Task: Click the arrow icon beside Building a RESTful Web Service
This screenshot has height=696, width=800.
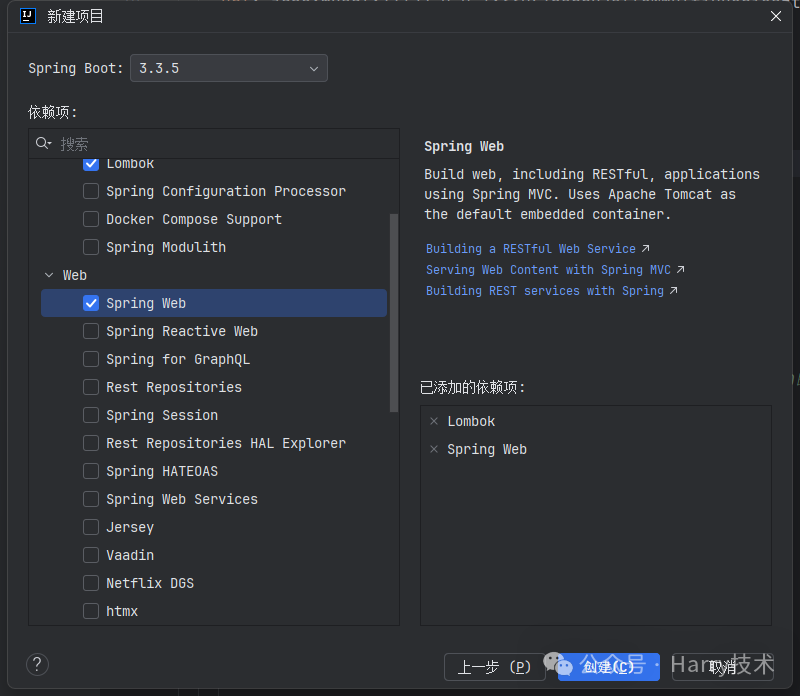Action: [x=645, y=249]
